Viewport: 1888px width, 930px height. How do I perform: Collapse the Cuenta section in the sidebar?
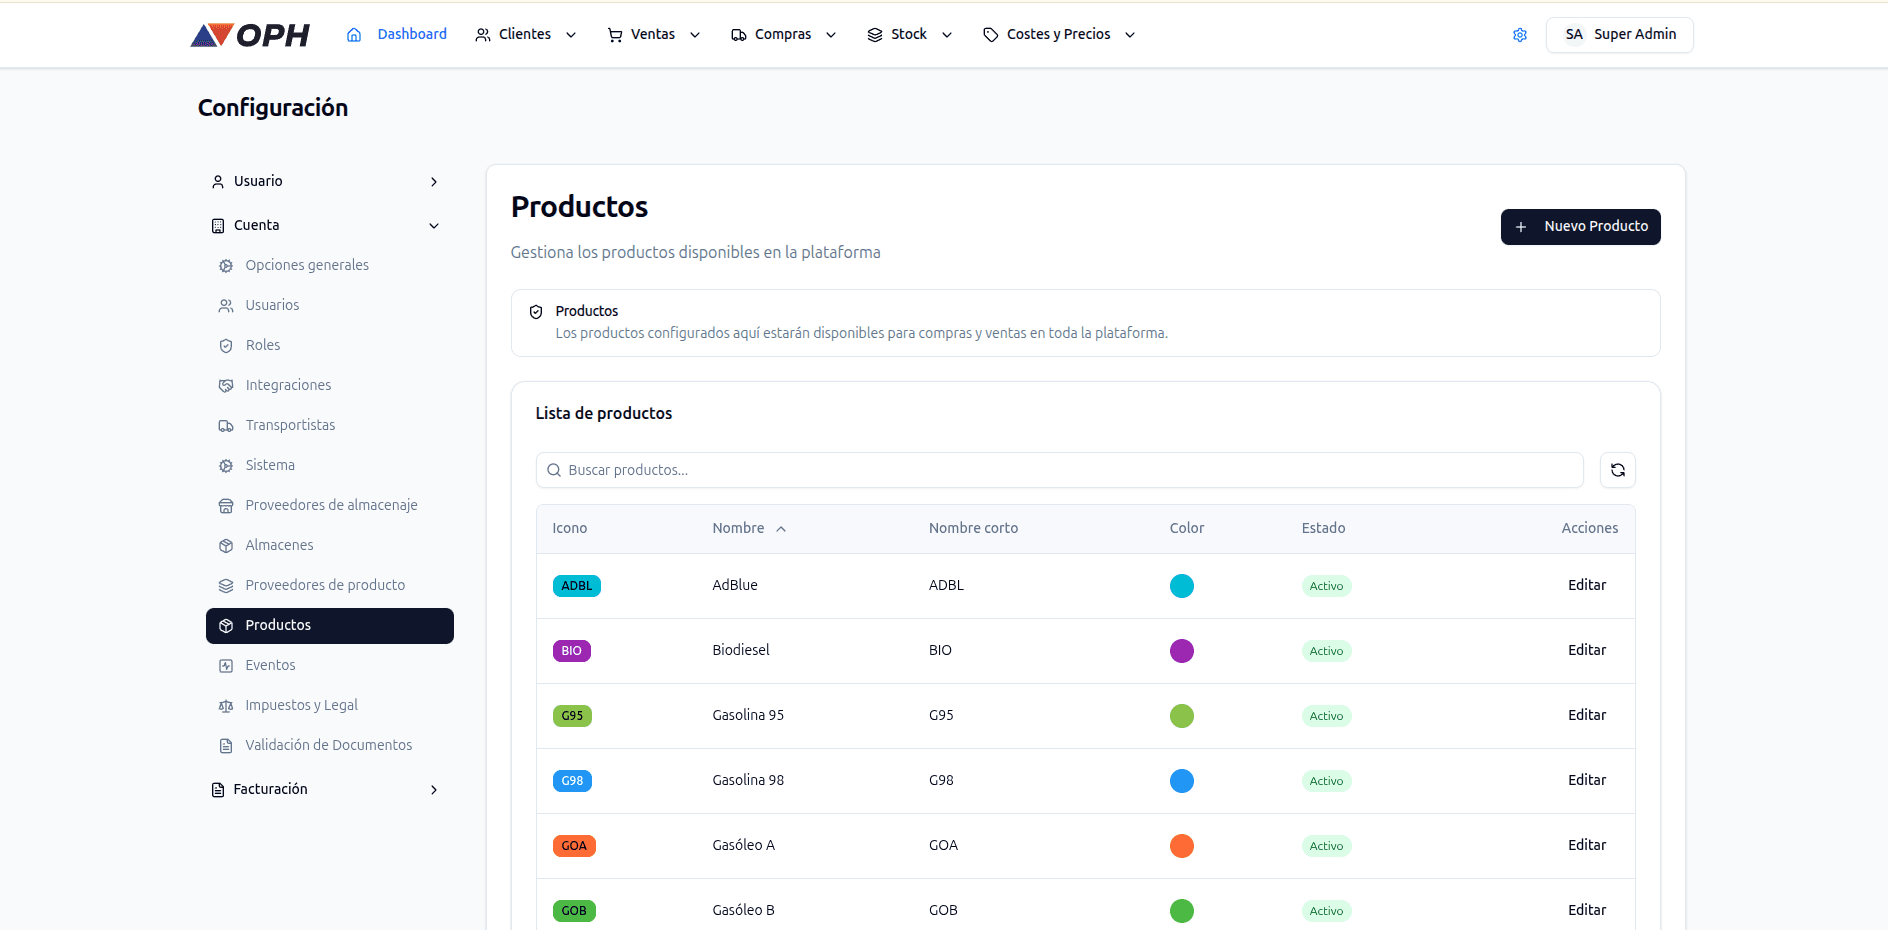(x=434, y=225)
